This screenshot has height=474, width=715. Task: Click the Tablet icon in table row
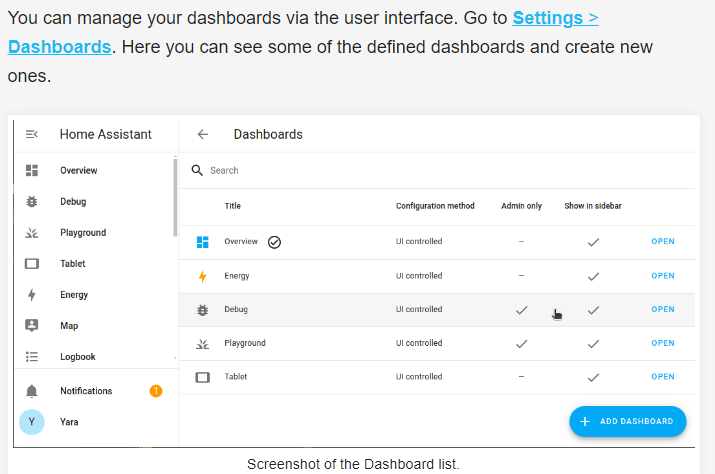[x=202, y=377]
